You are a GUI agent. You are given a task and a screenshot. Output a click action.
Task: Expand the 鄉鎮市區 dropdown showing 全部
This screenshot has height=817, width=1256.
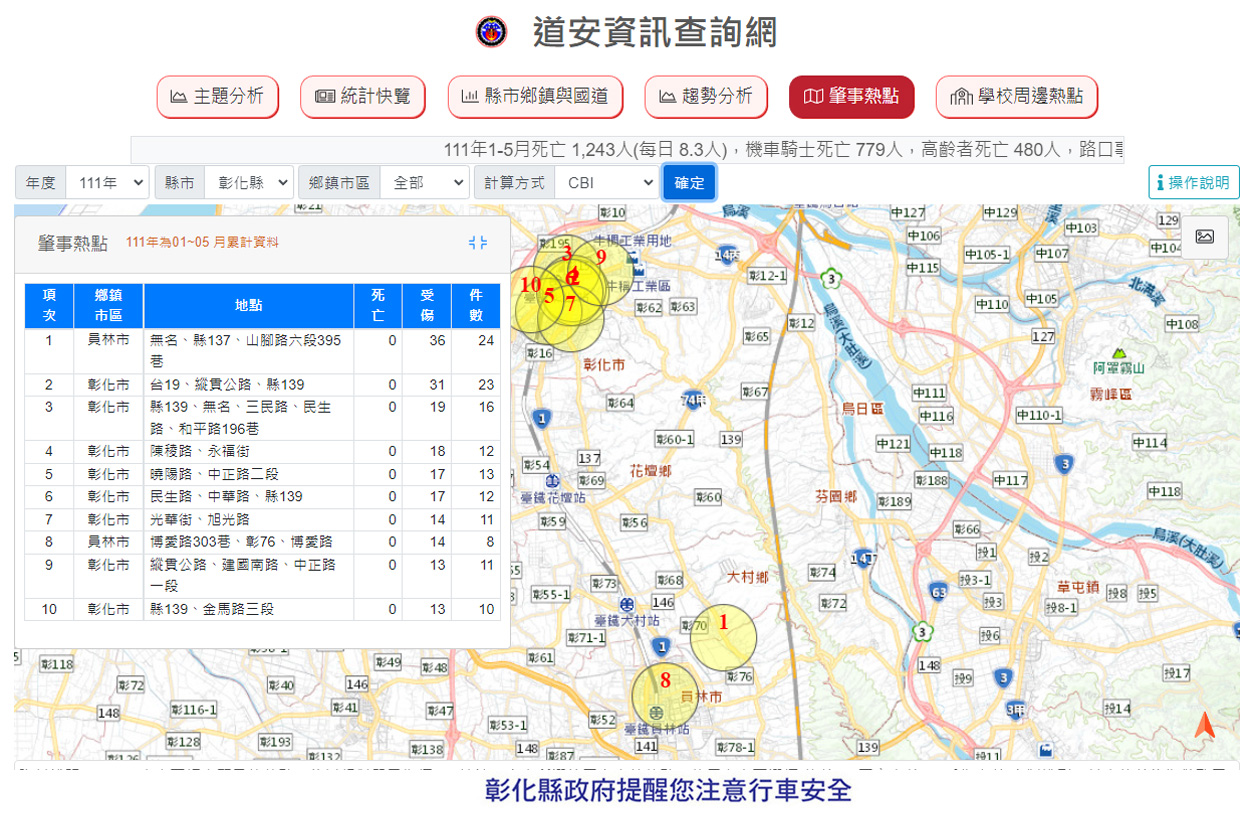point(424,183)
